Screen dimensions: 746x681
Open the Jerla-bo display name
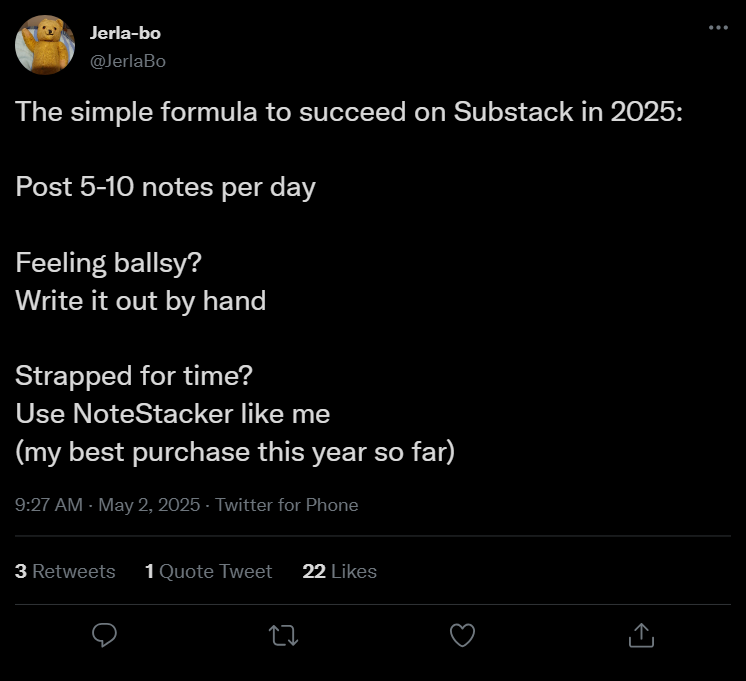pos(125,33)
